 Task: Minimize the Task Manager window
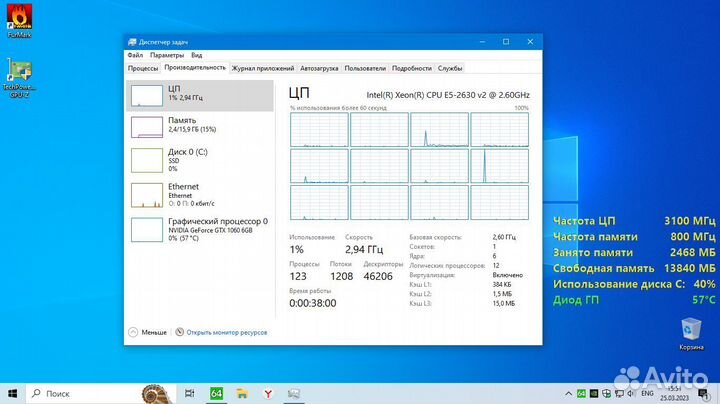point(482,42)
